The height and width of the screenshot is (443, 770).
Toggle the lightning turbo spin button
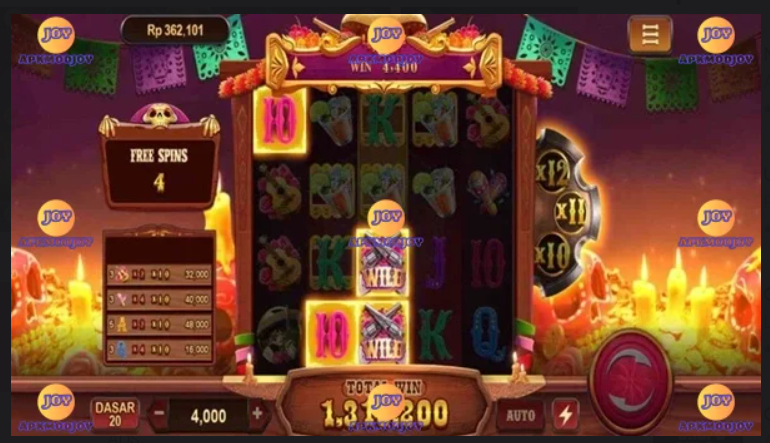[566, 415]
